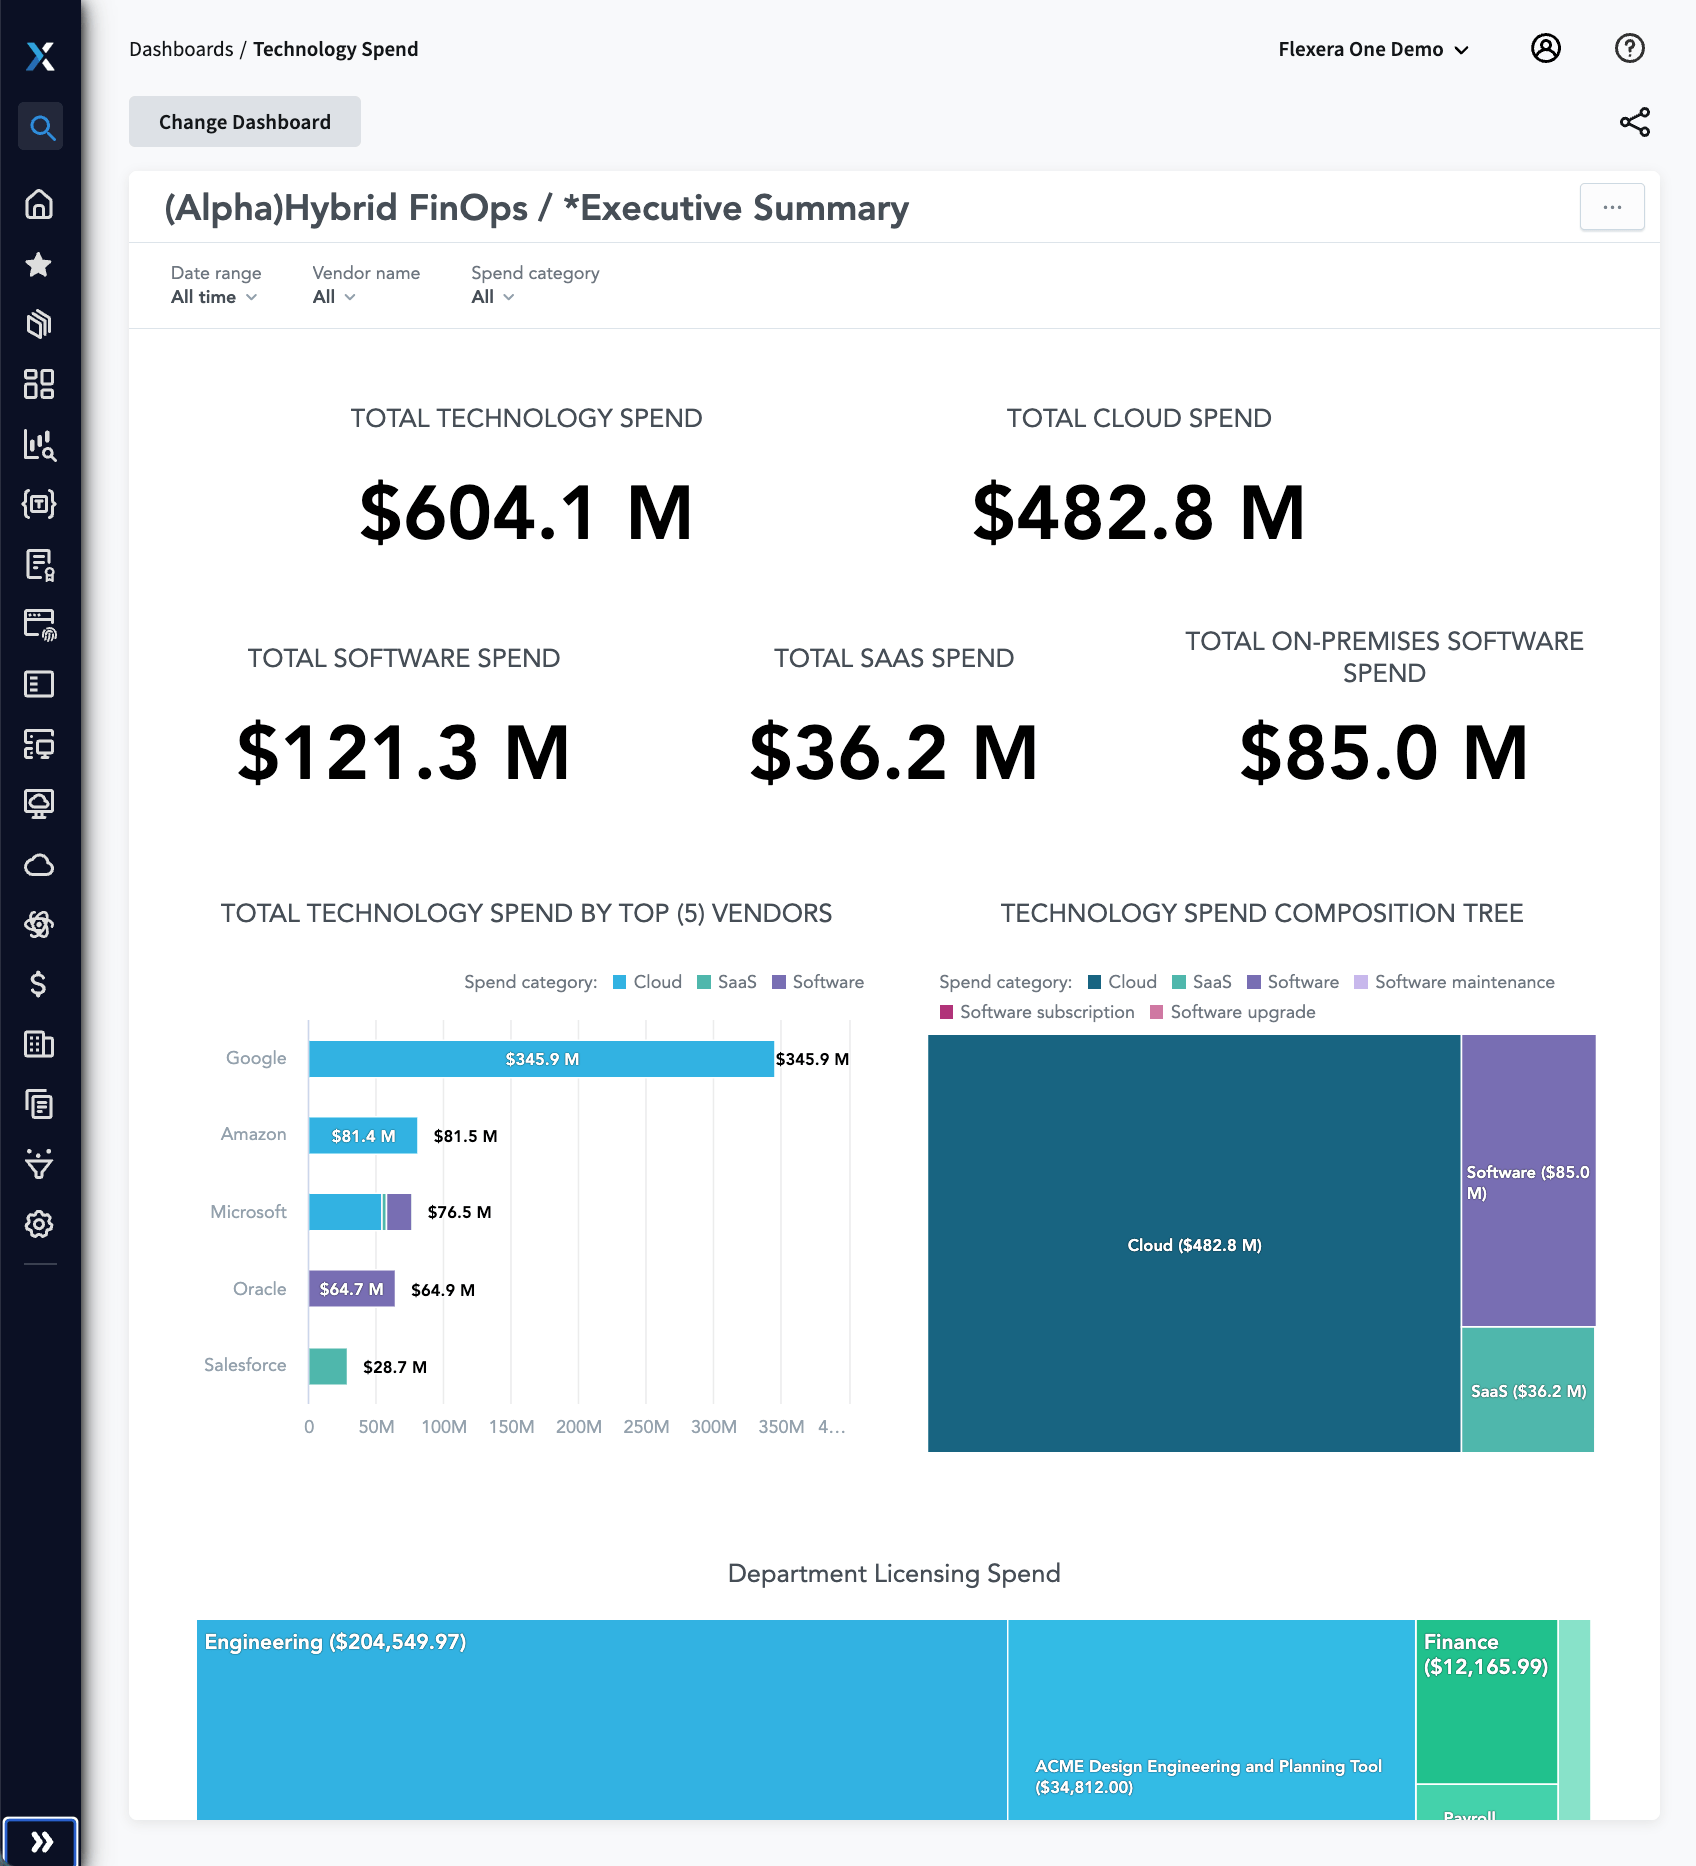Expand the sidebar with double-chevron button
This screenshot has width=1696, height=1866.
coord(41,1842)
